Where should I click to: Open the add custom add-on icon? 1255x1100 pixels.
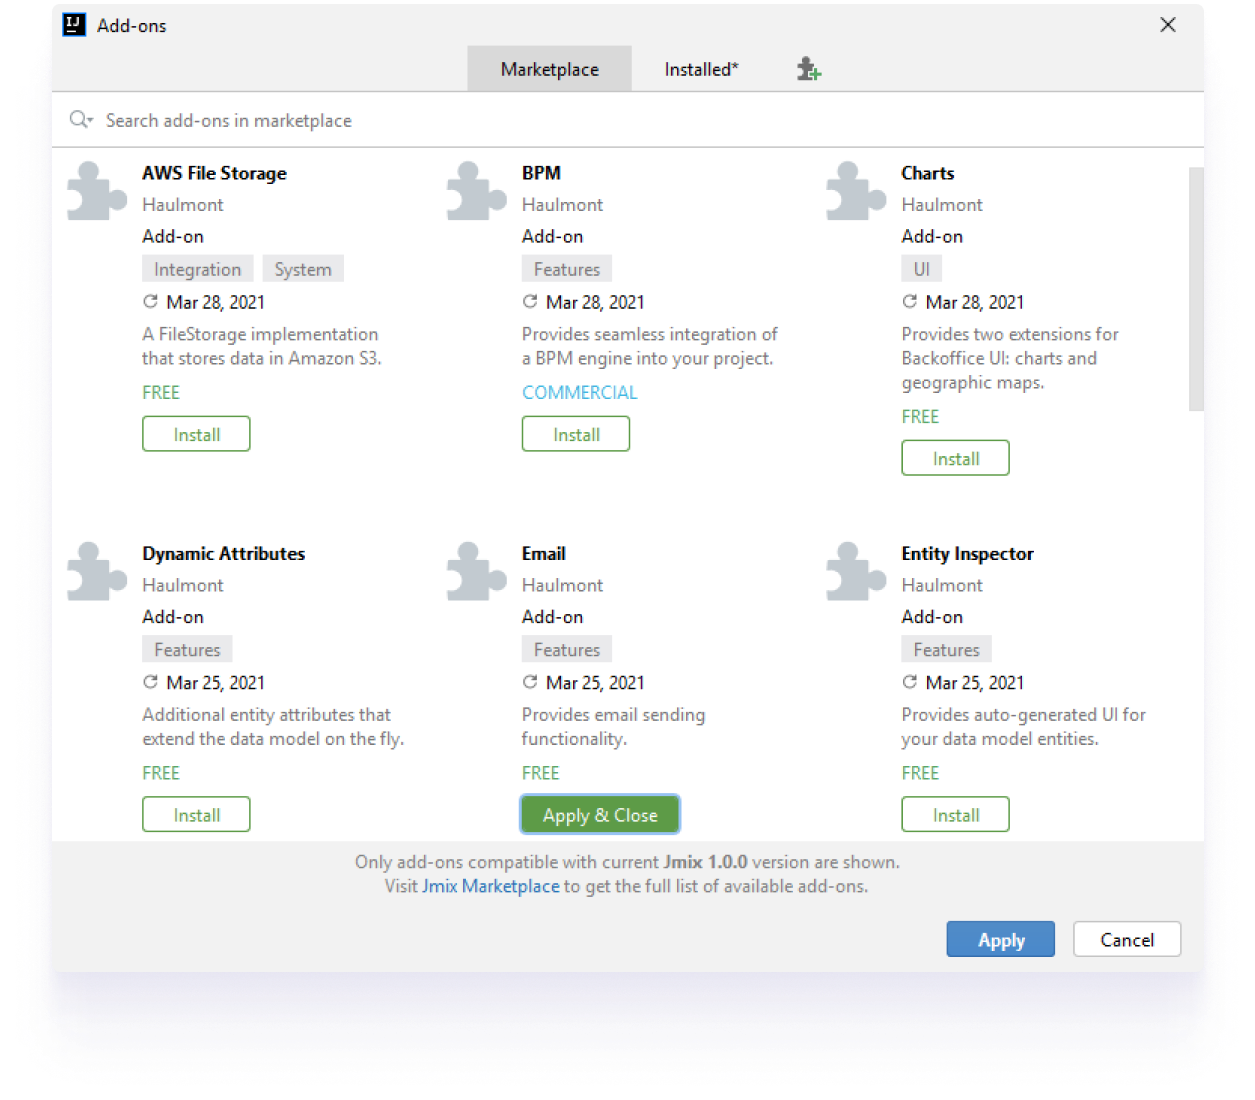click(x=809, y=69)
